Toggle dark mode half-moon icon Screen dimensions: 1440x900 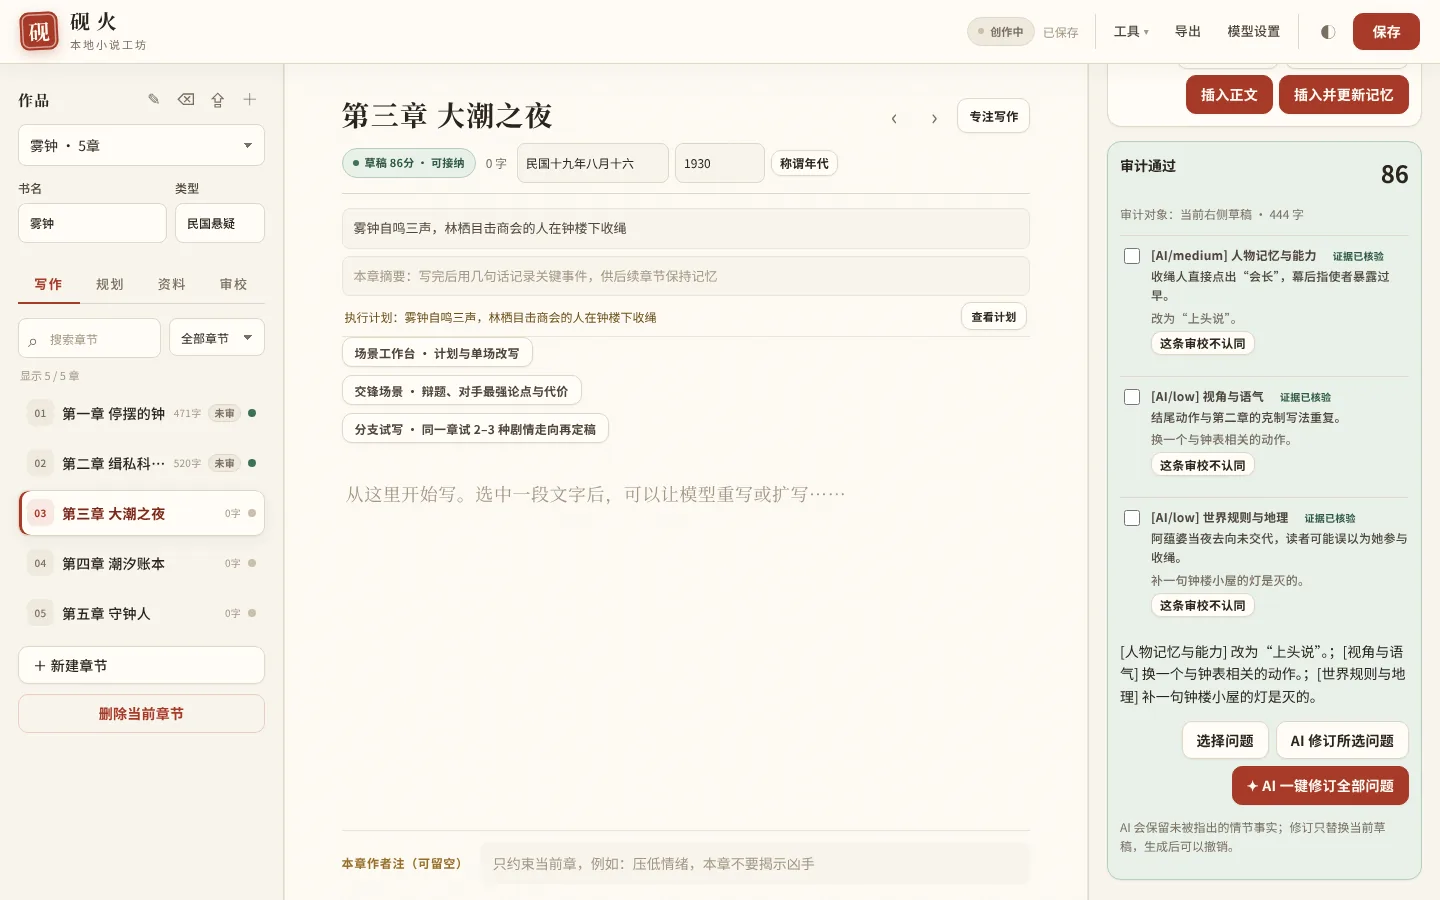pyautogui.click(x=1328, y=32)
